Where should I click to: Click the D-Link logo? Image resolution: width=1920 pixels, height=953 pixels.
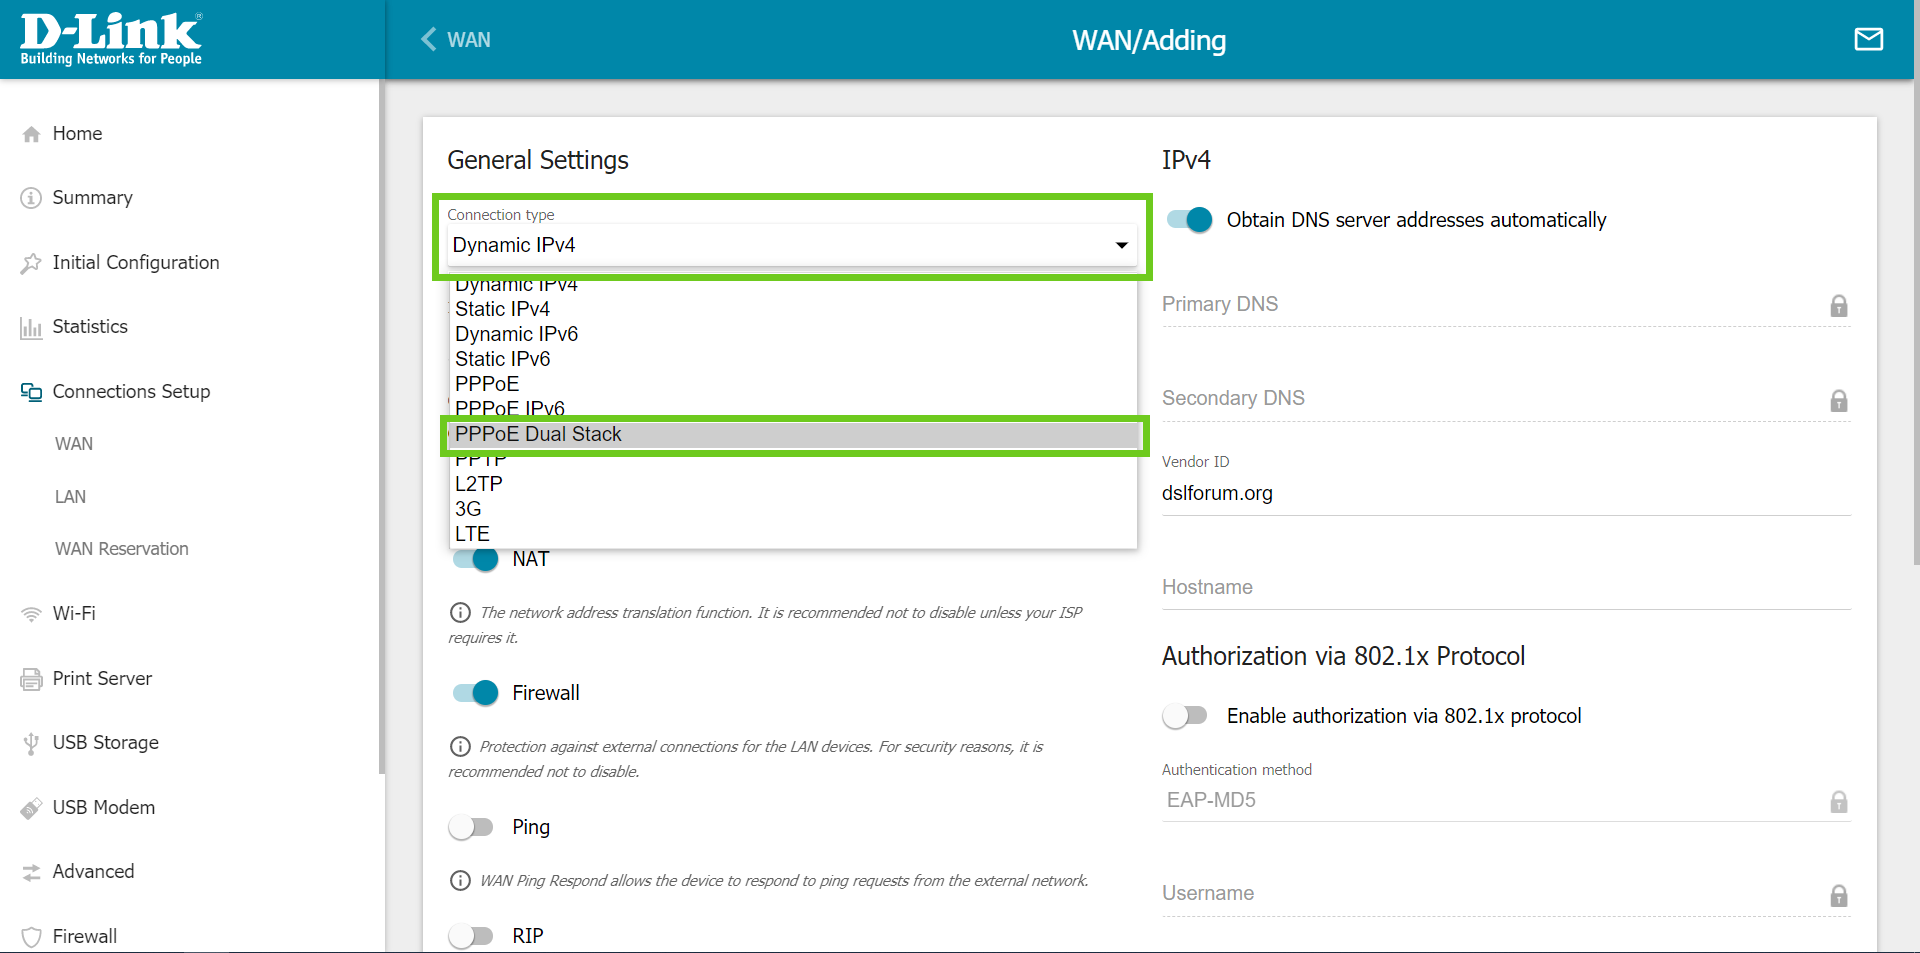[111, 39]
